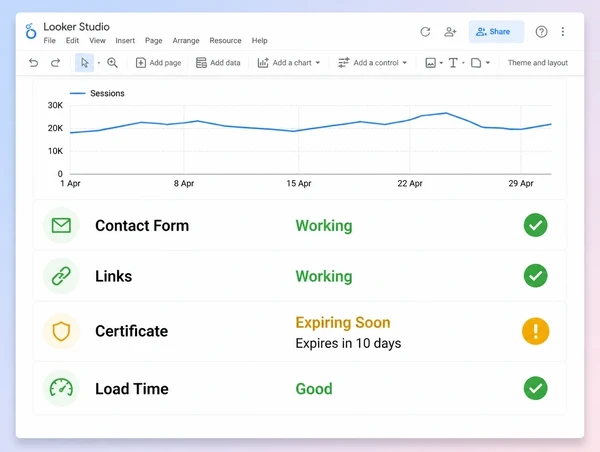Redo the last action
The height and width of the screenshot is (452, 600).
pos(55,63)
